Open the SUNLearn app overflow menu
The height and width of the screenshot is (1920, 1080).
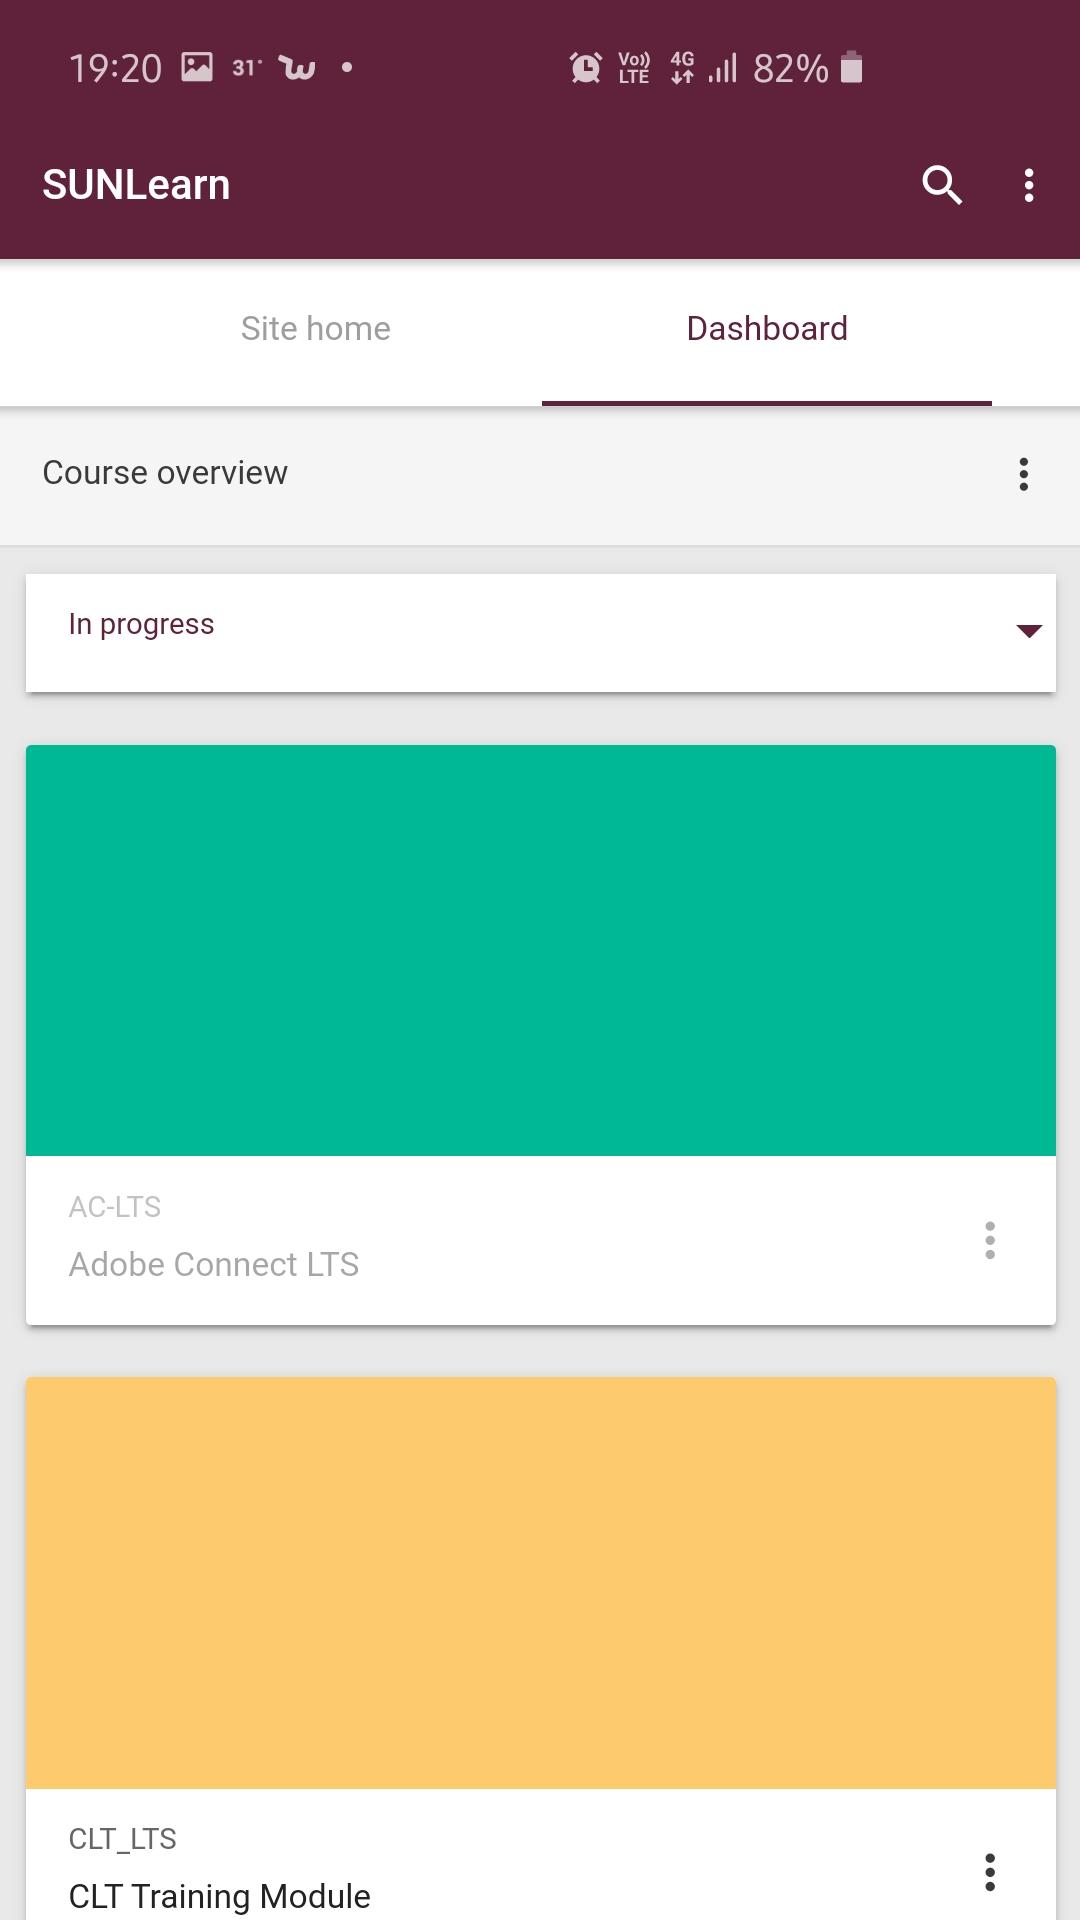1028,185
